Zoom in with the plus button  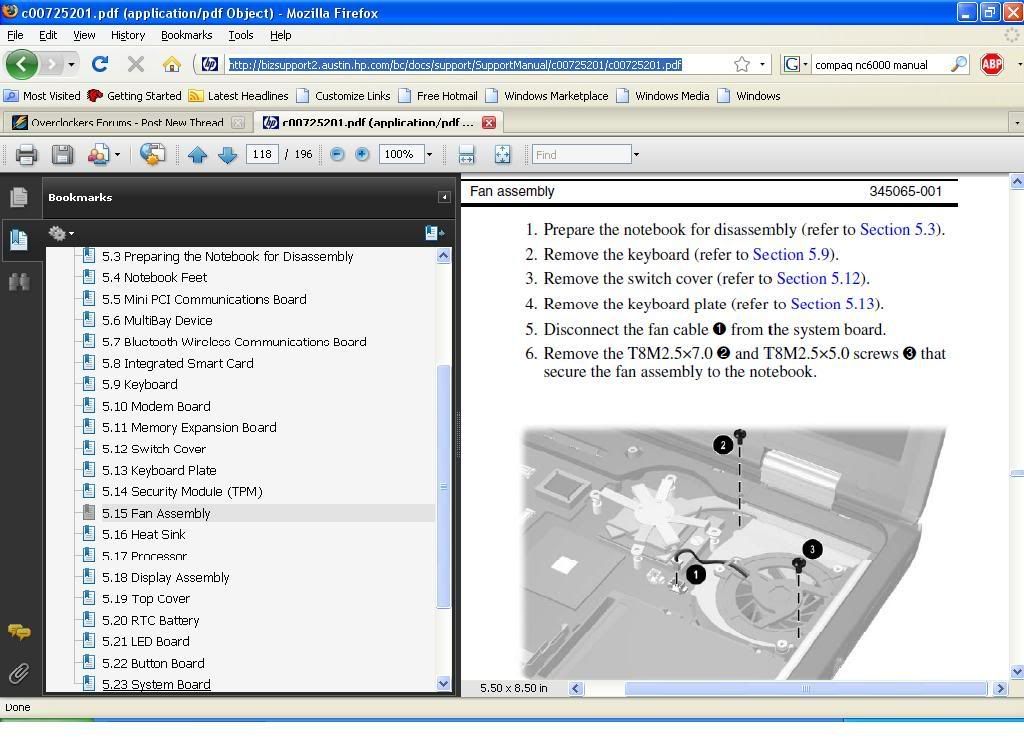tap(362, 154)
